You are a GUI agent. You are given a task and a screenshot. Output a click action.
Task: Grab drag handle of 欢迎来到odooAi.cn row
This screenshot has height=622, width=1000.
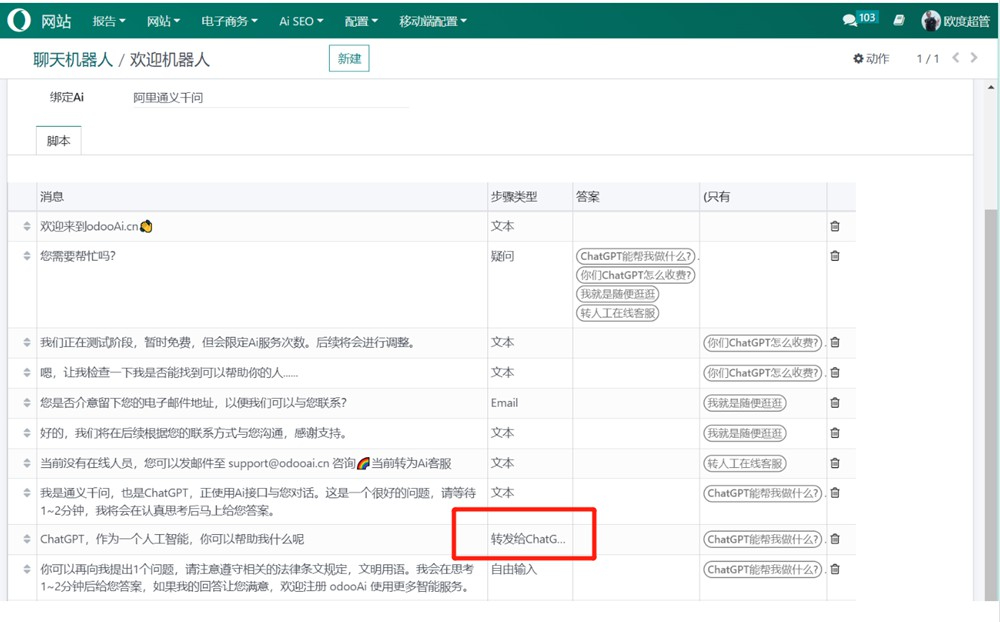(27, 226)
